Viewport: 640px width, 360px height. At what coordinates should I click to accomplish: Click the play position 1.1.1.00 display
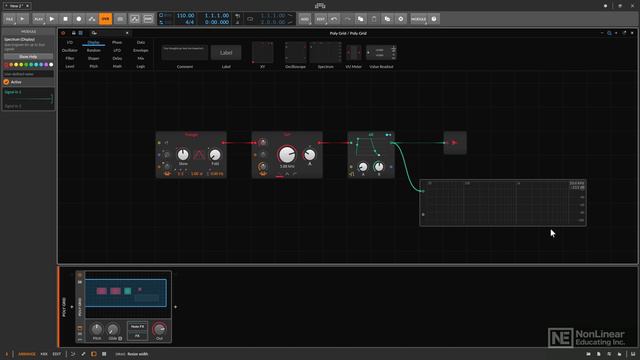[217, 16]
